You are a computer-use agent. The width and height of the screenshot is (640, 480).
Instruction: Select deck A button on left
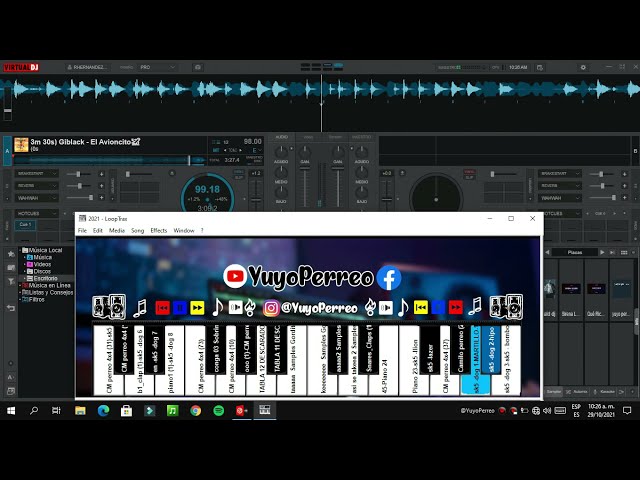(x=7, y=151)
